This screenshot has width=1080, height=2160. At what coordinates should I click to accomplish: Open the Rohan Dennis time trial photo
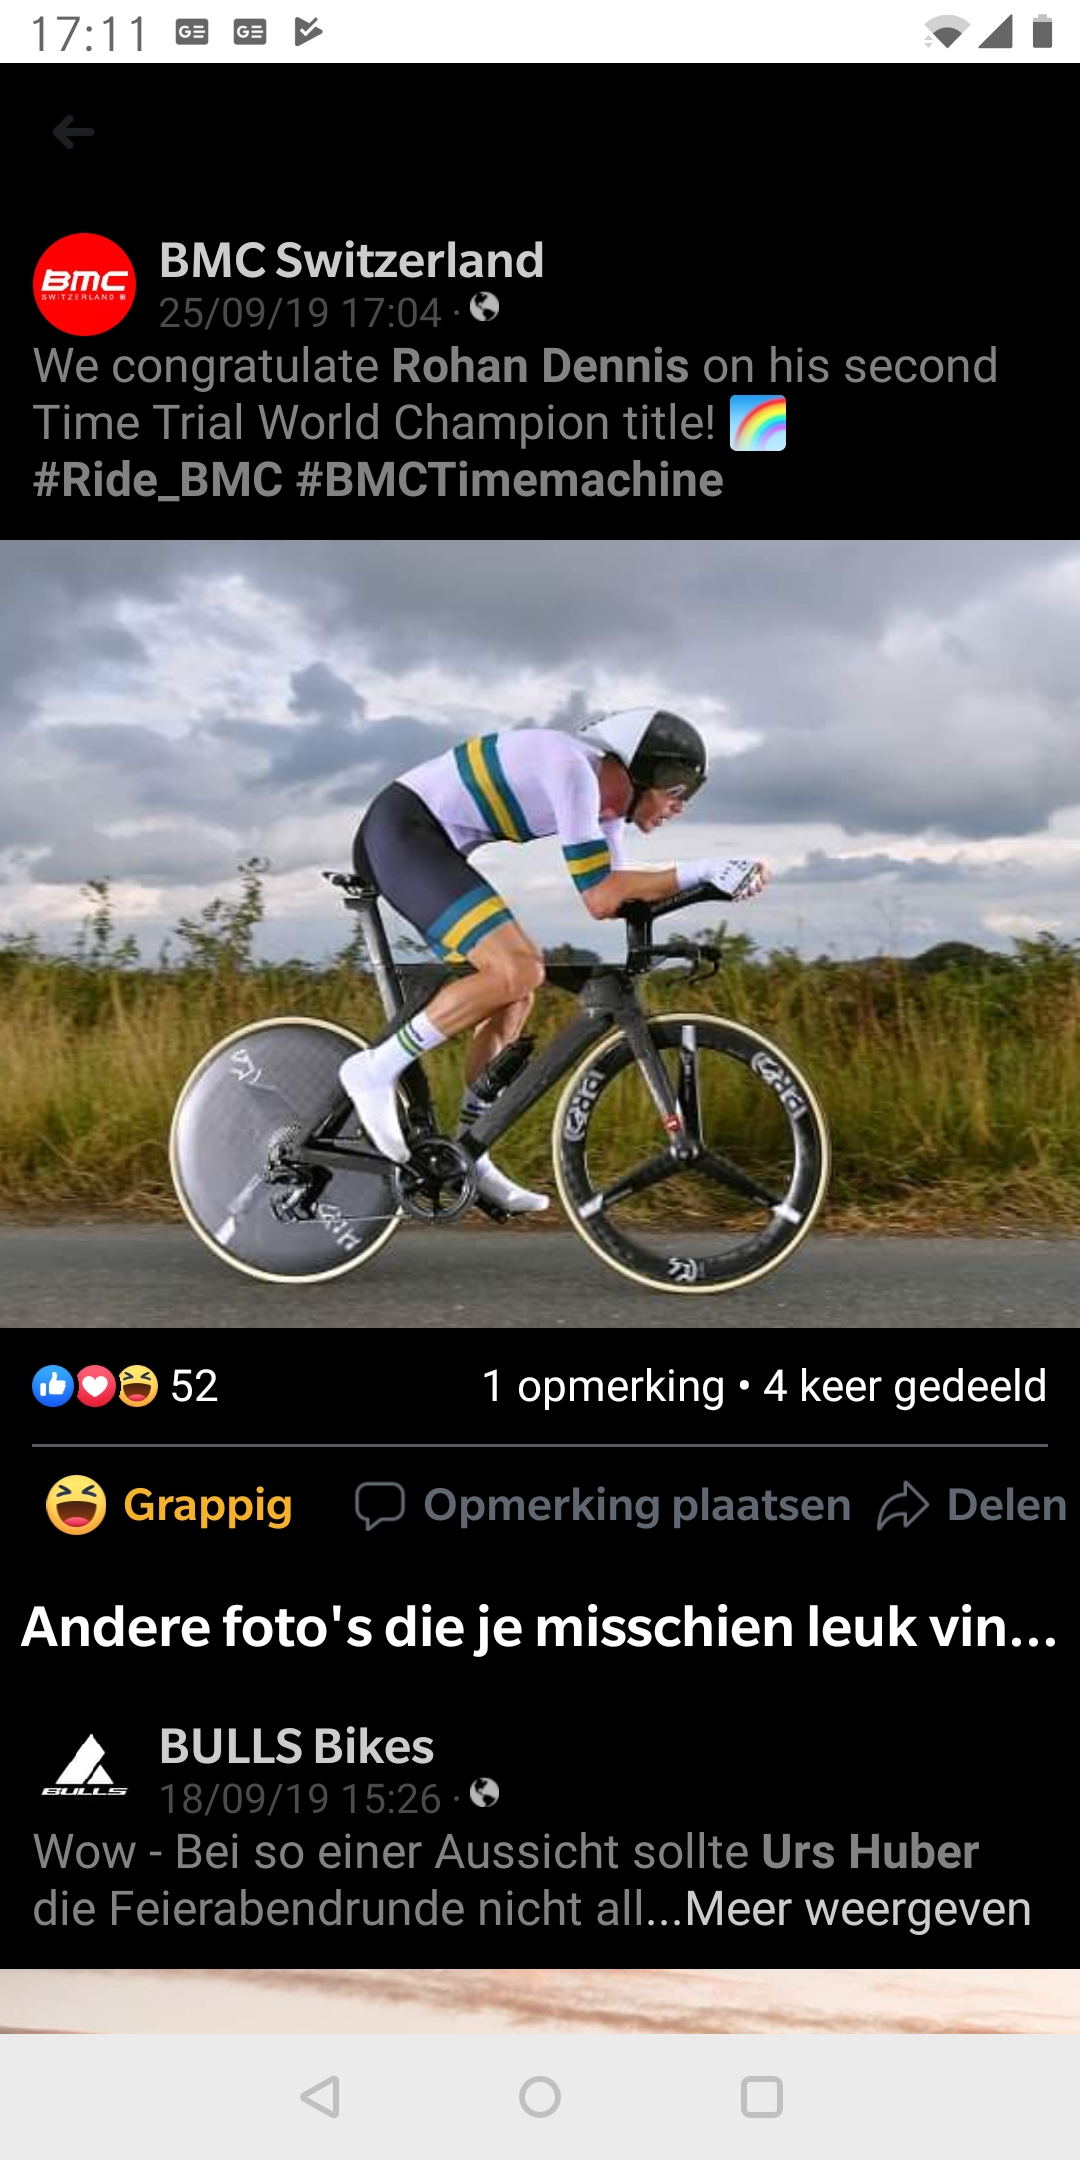pos(540,934)
